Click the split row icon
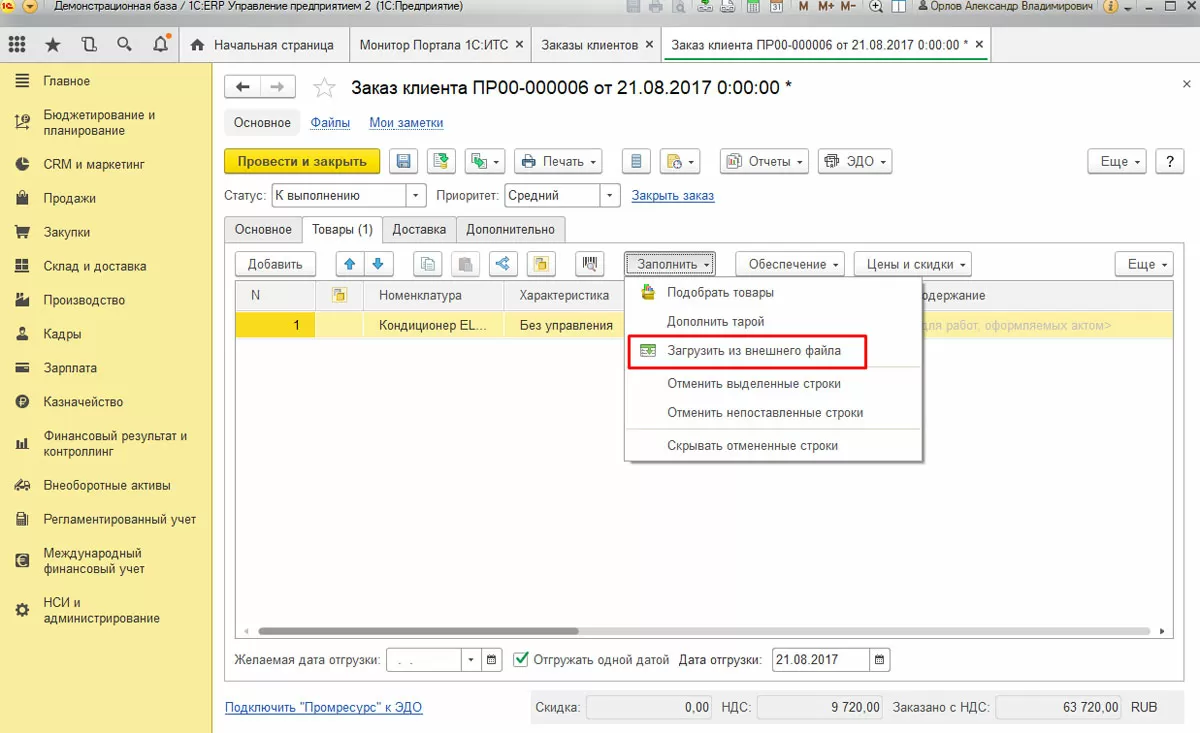This screenshot has height=733, width=1200. coord(502,264)
